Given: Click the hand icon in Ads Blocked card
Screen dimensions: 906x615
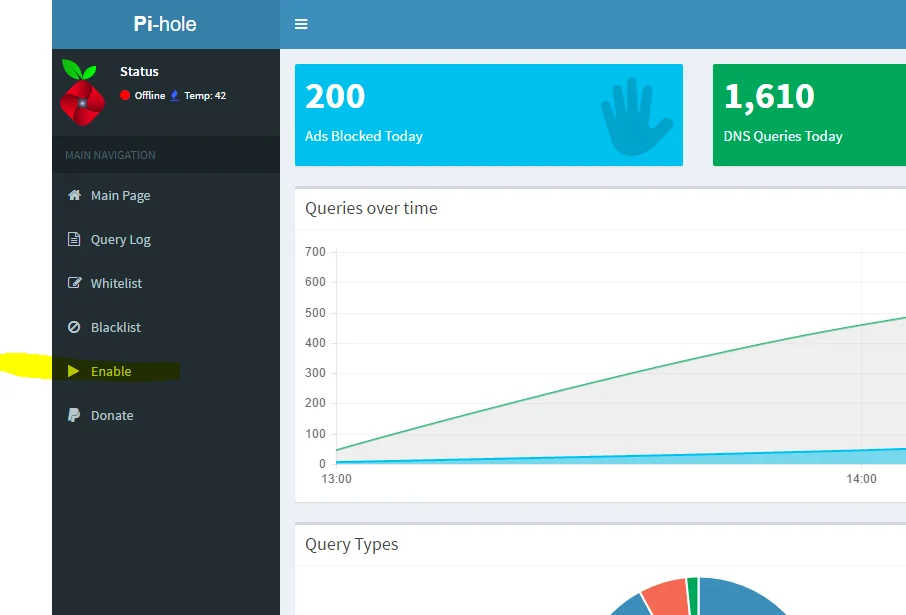Looking at the screenshot, I should (x=636, y=117).
